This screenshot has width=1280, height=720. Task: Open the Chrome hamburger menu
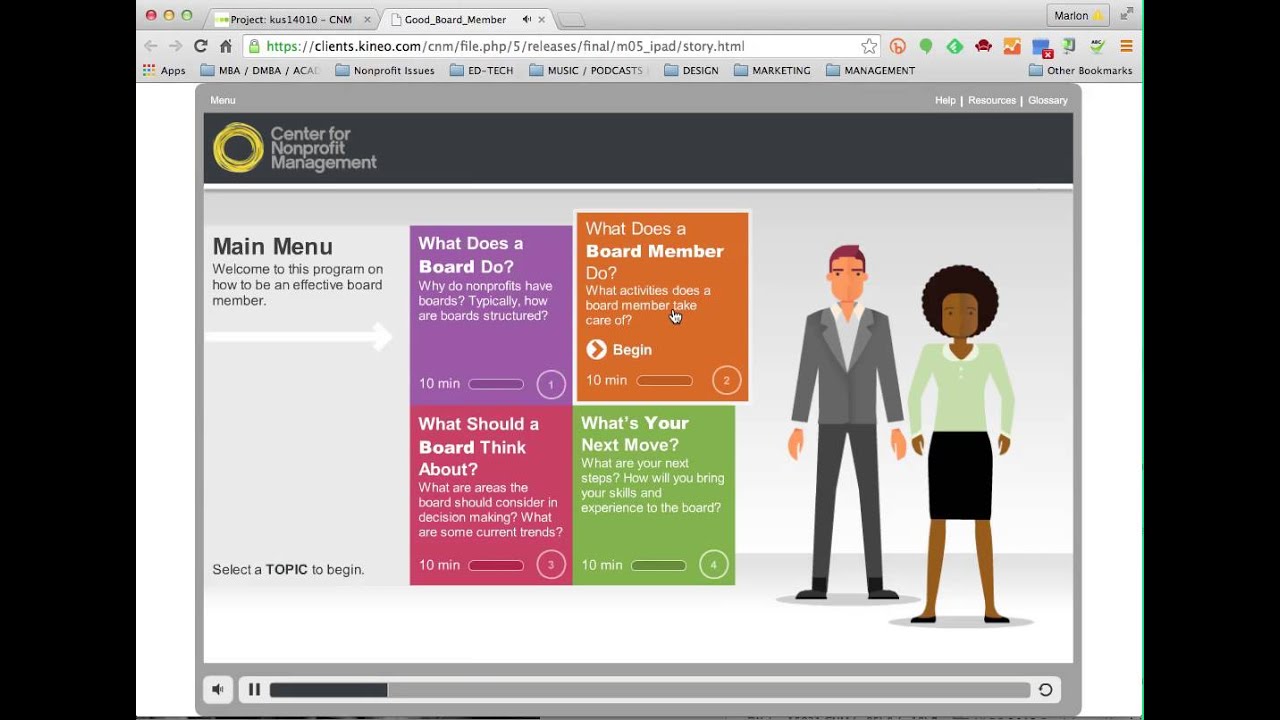1126,46
